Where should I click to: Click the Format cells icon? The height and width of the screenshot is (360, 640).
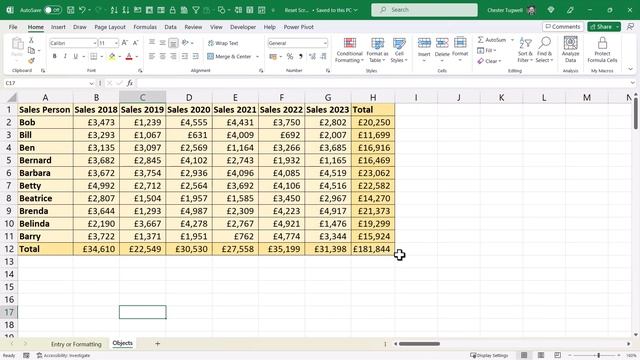[x=460, y=43]
